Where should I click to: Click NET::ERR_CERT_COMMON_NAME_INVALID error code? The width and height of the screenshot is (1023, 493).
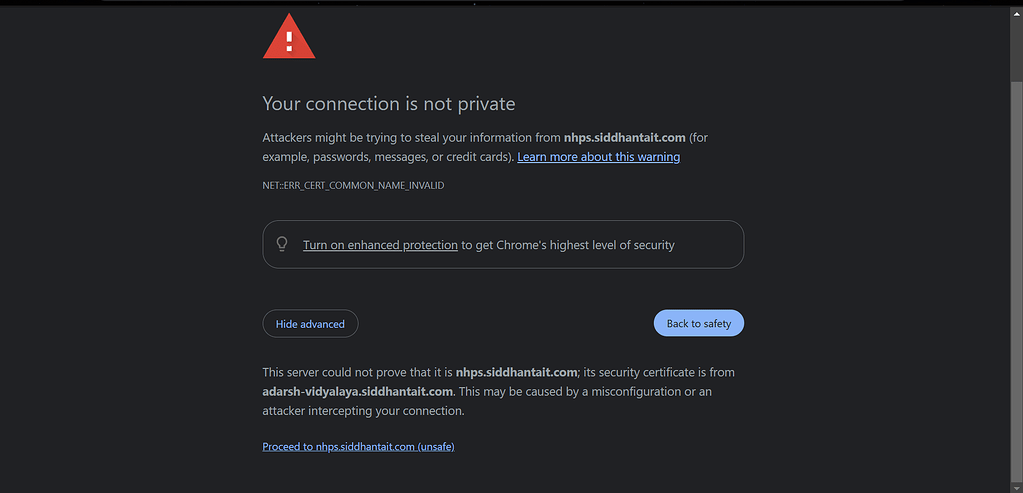[x=353, y=186]
